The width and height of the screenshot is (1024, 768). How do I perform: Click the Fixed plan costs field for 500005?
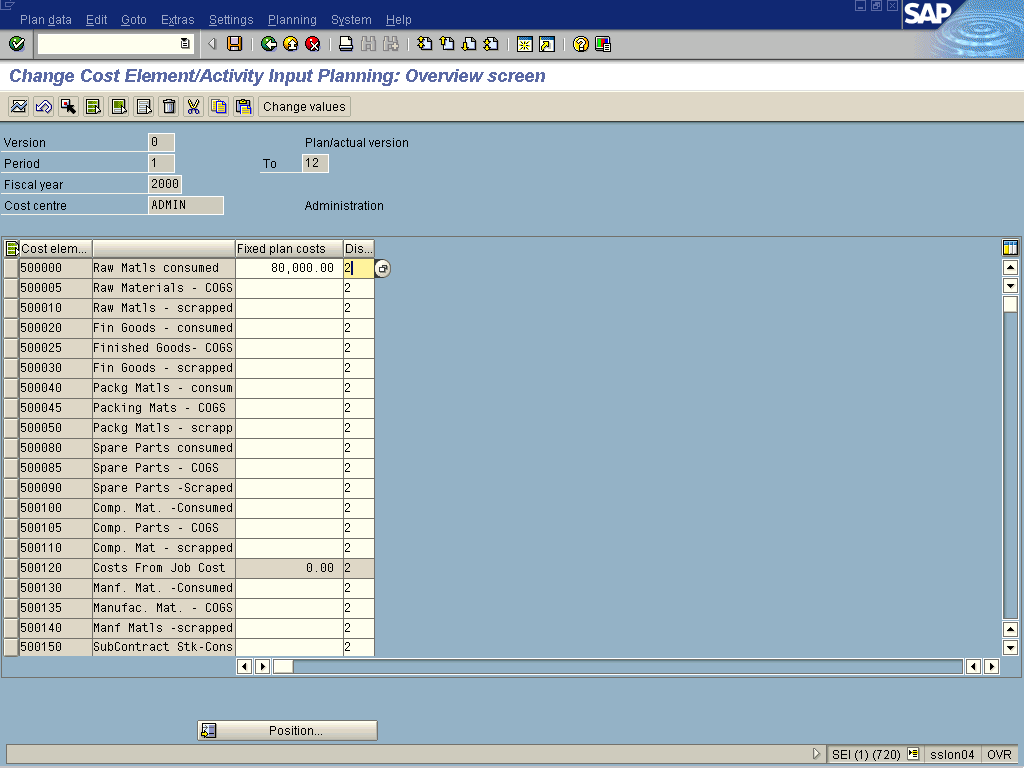point(288,288)
